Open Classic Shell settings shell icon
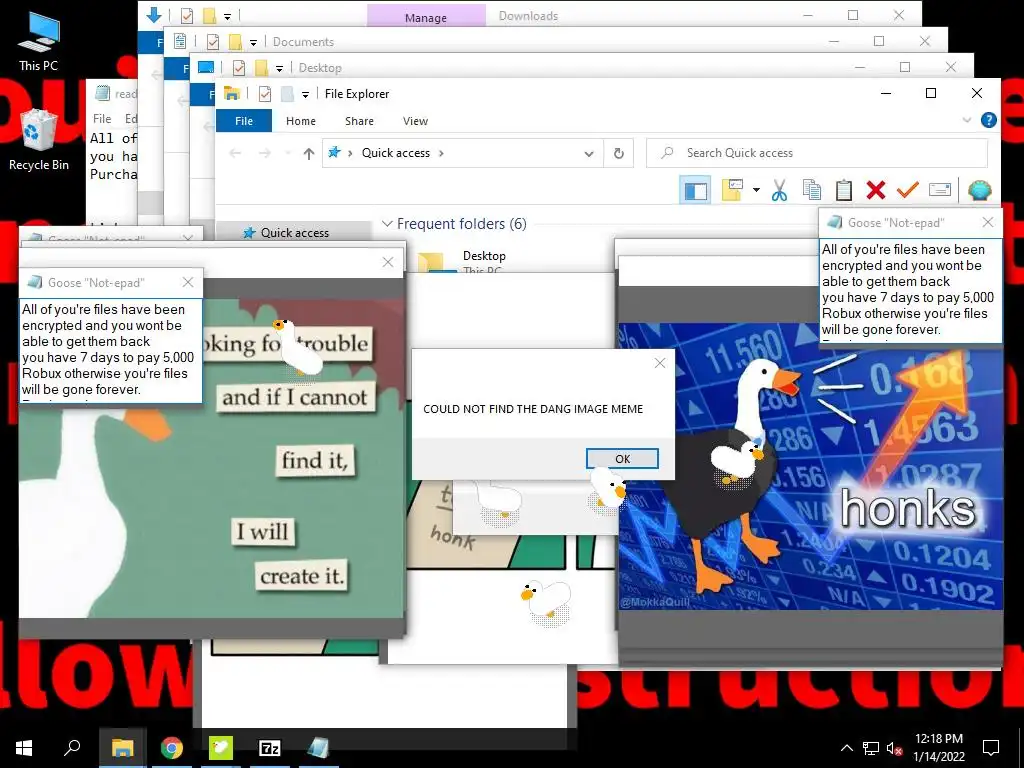The image size is (1024, 768). pos(980,190)
